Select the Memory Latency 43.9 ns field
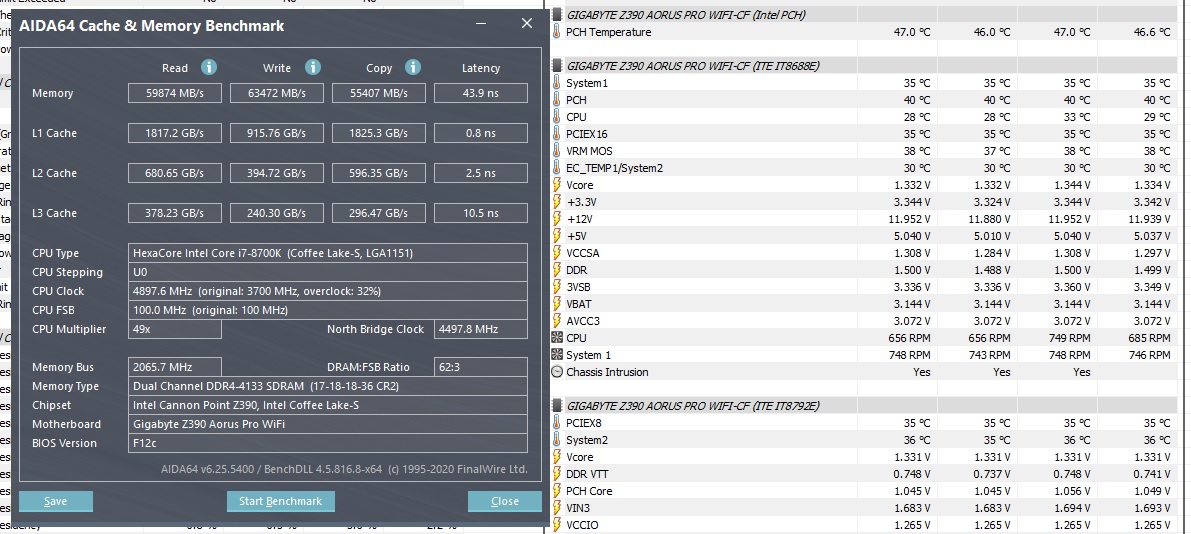Viewport: 1191px width, 534px height. [x=481, y=93]
